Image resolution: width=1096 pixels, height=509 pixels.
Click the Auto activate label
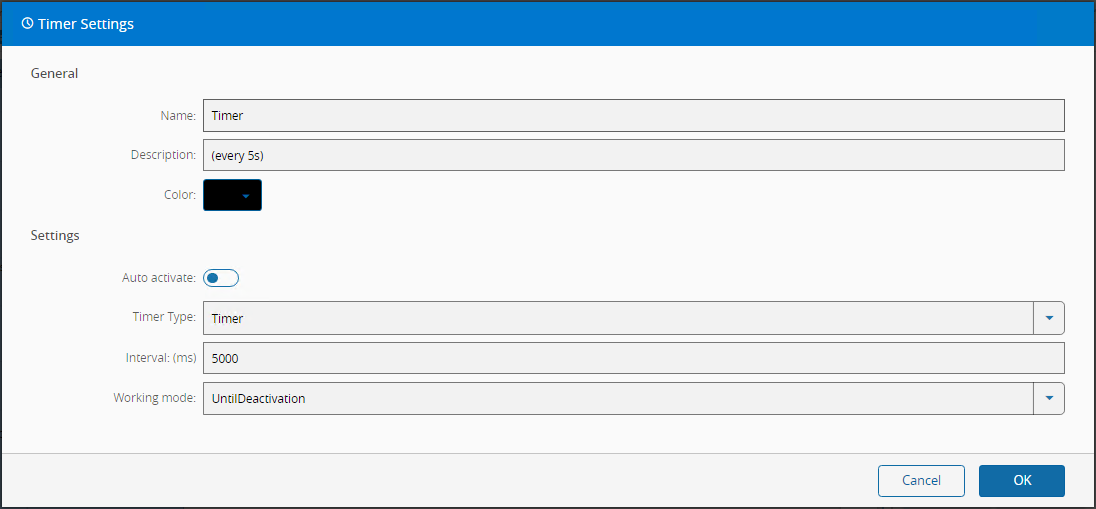158,278
